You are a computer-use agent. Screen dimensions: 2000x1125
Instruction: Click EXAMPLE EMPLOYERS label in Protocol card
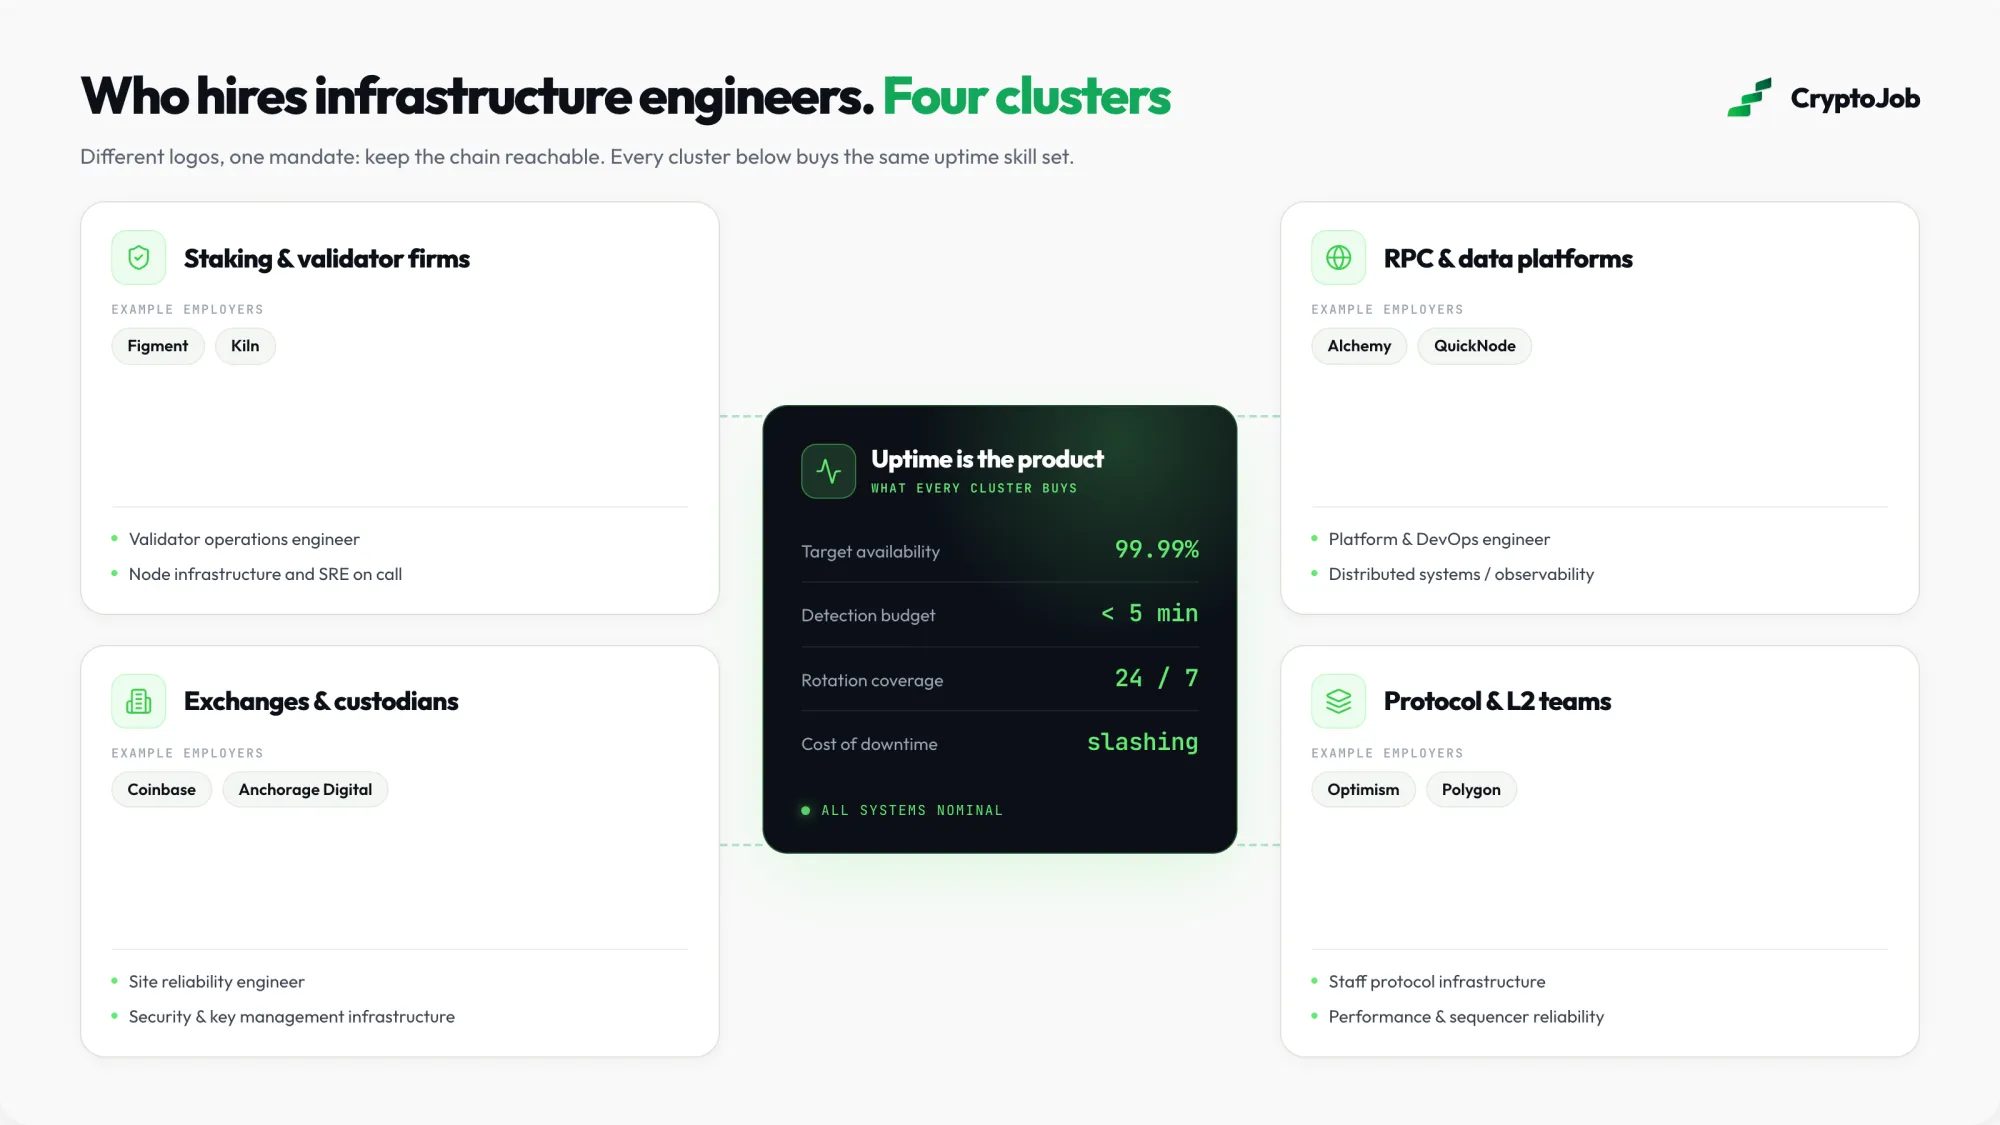pos(1387,753)
